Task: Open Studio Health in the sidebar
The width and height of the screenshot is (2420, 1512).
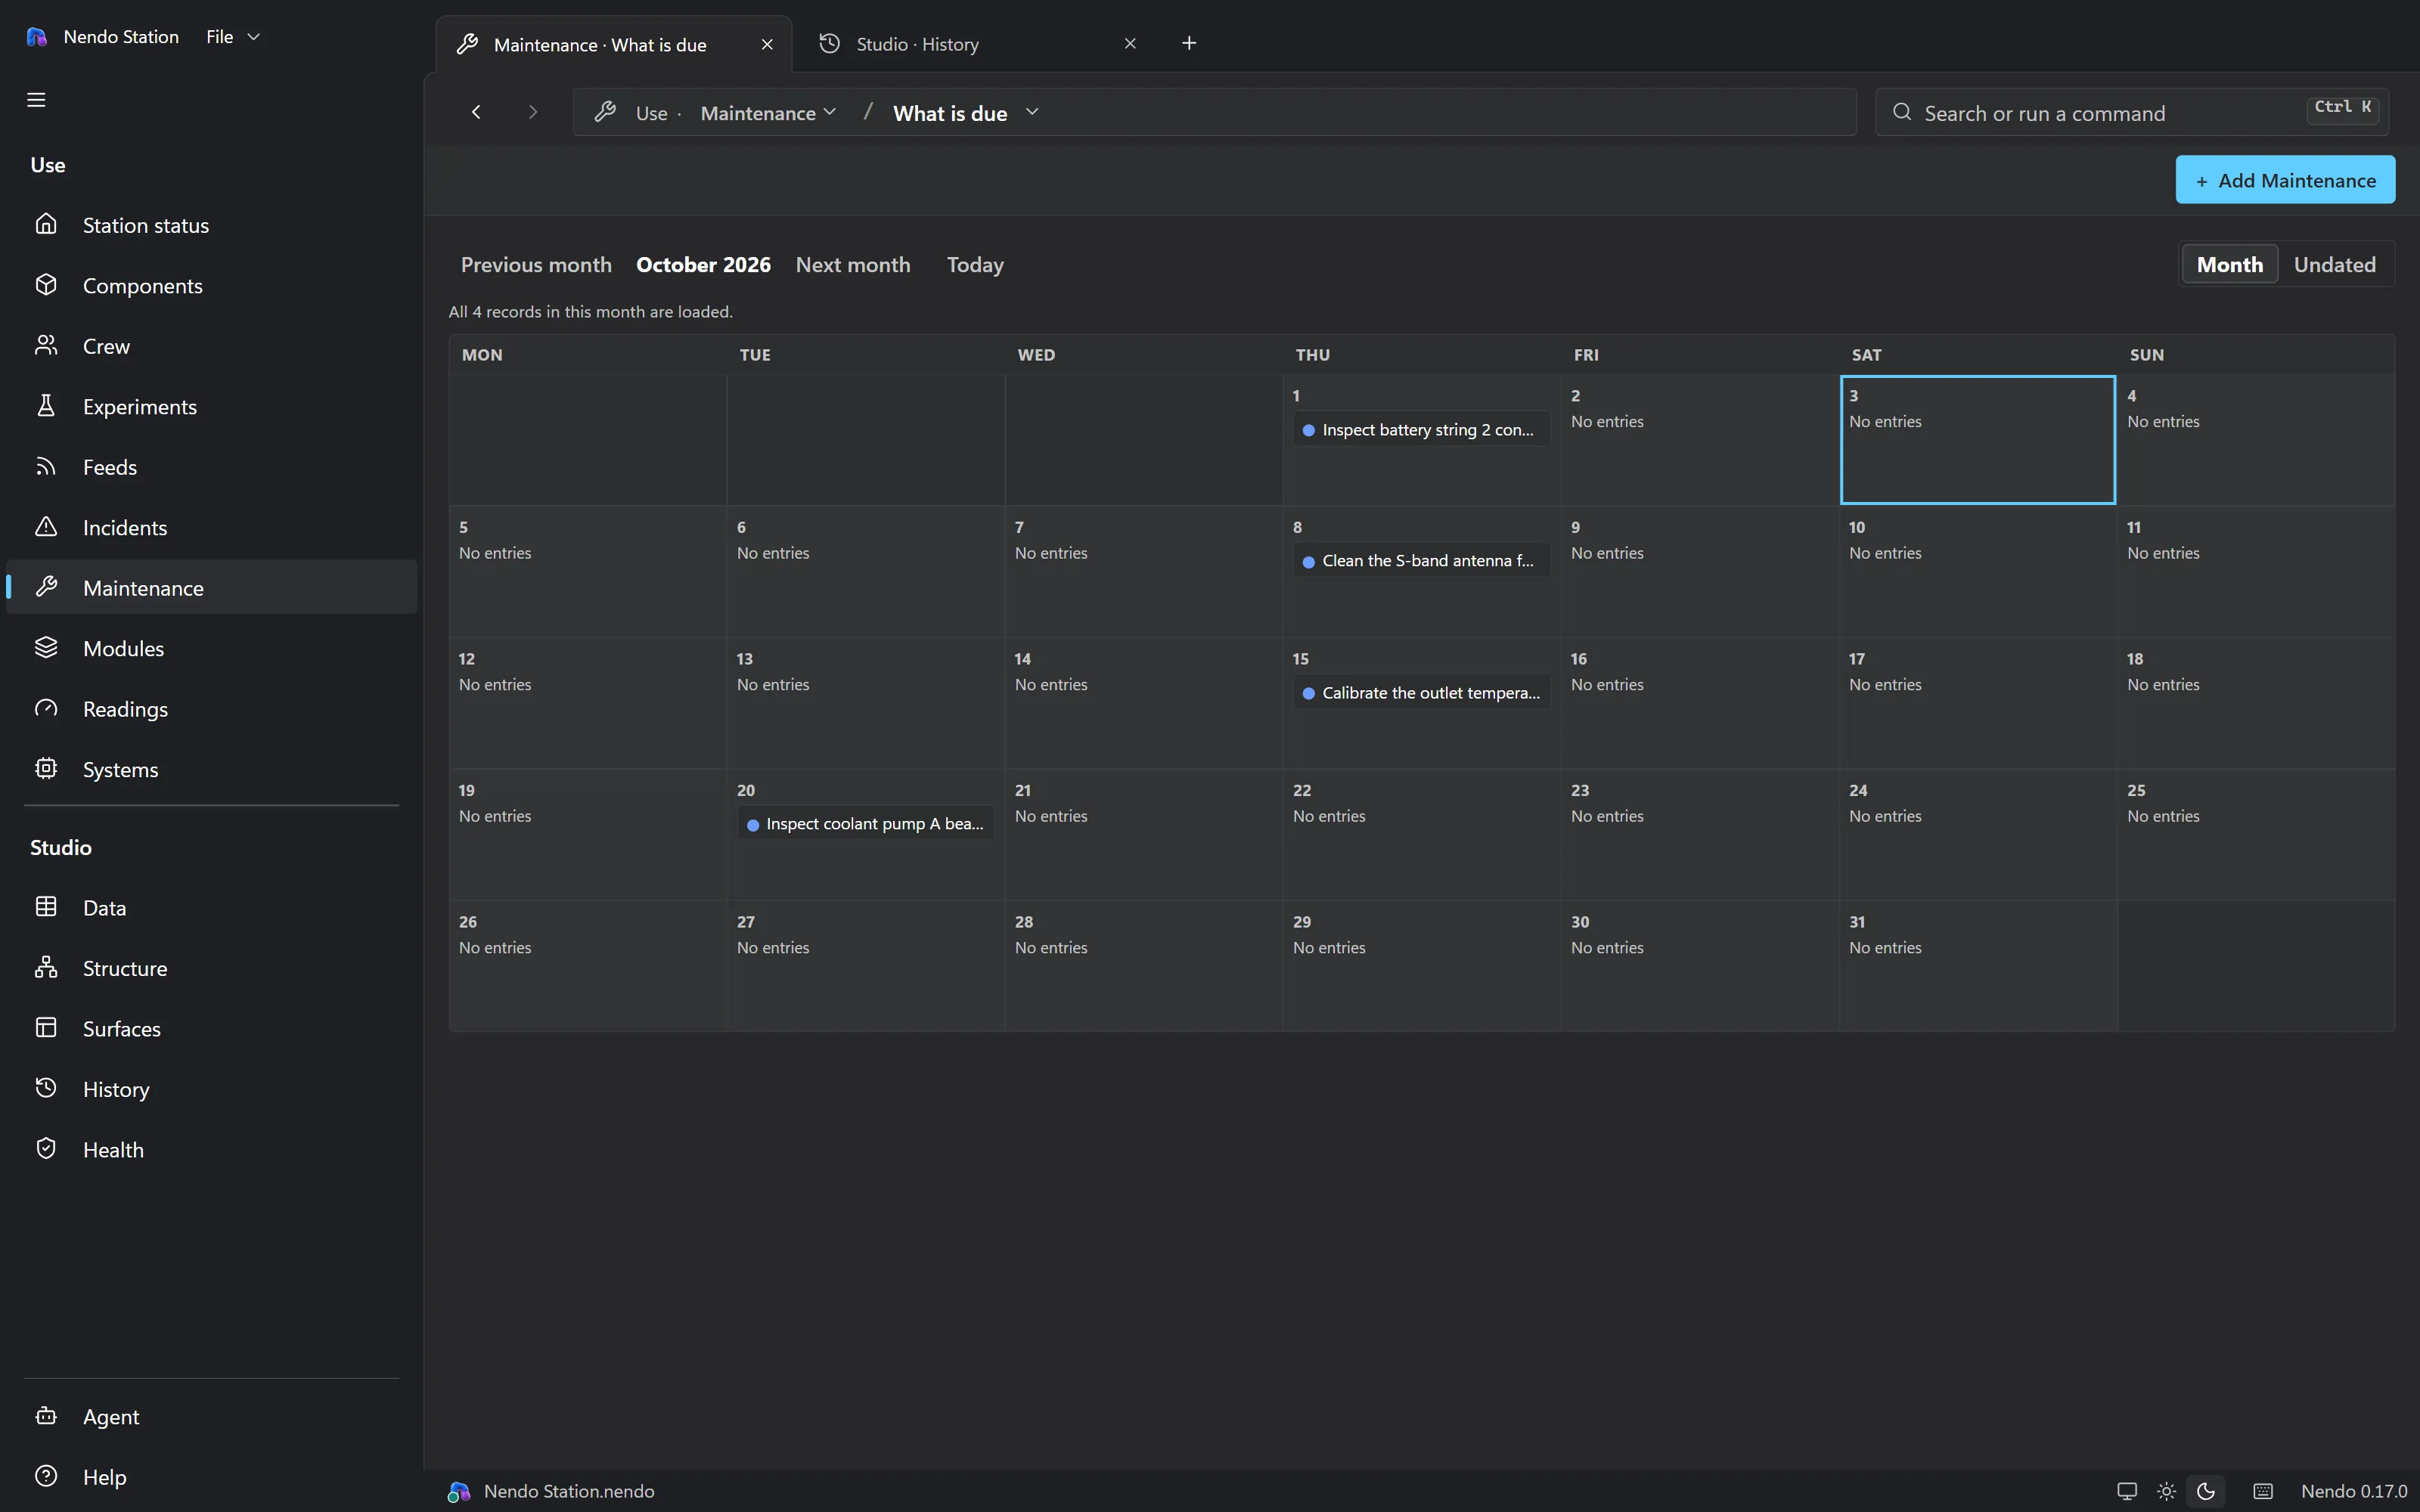Action: coord(211,1150)
